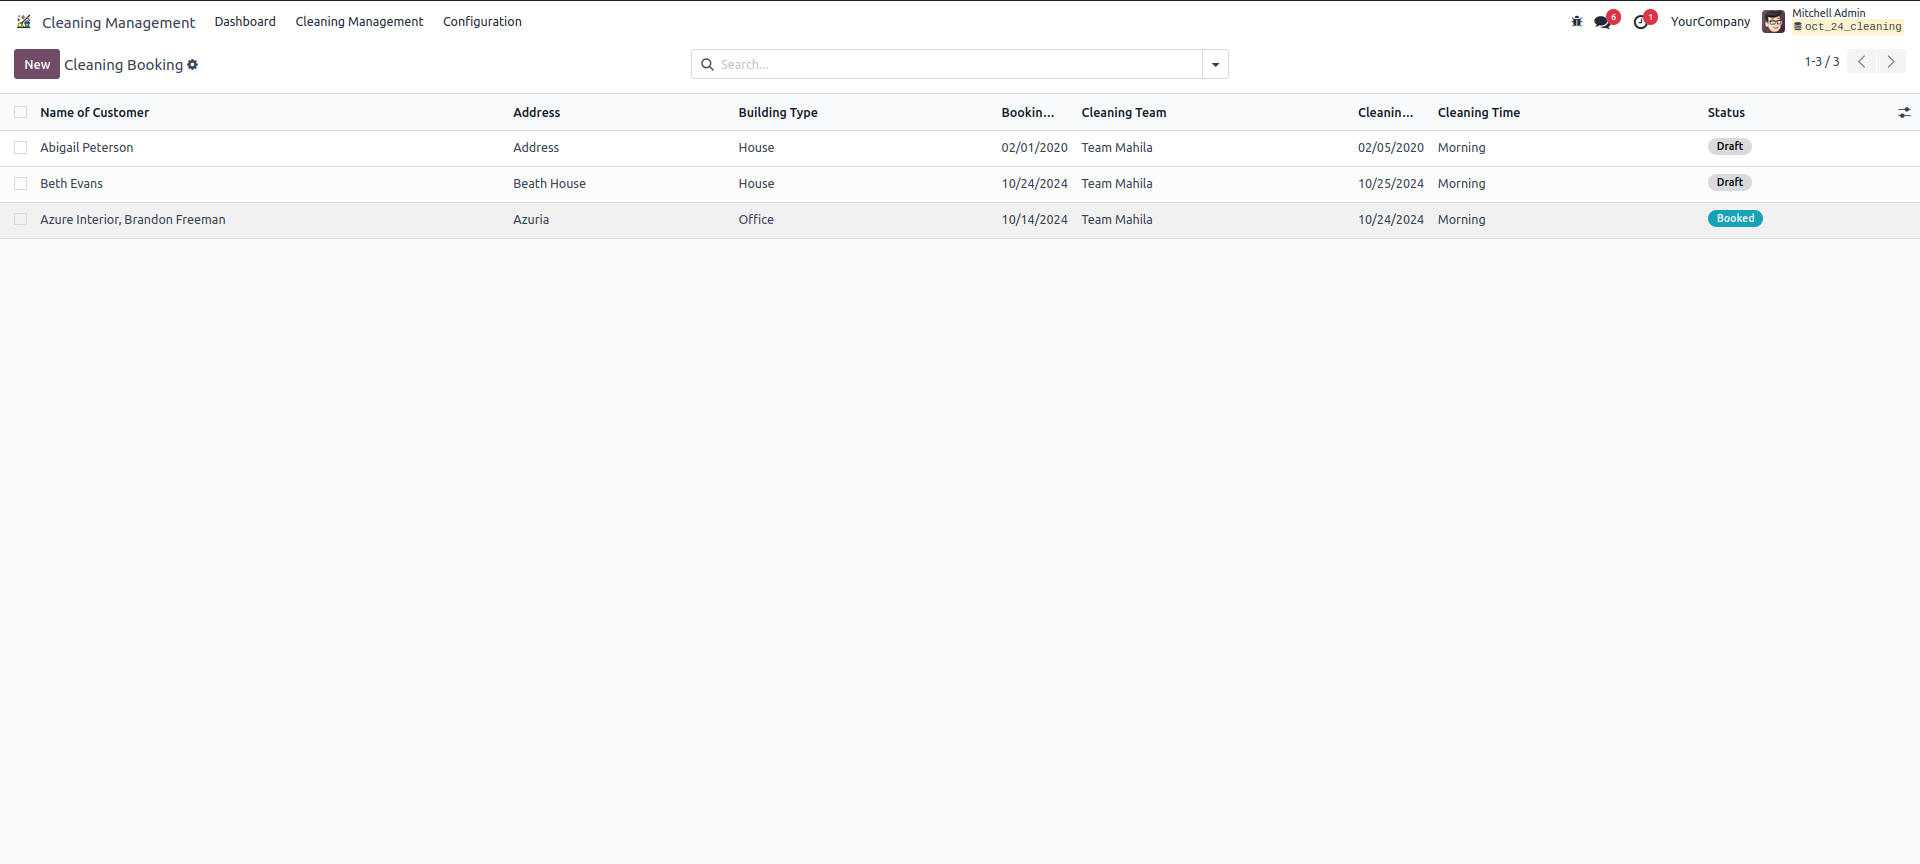Image resolution: width=1920 pixels, height=864 pixels.
Task: Open the Cleaning Management app home icon
Action: click(24, 21)
